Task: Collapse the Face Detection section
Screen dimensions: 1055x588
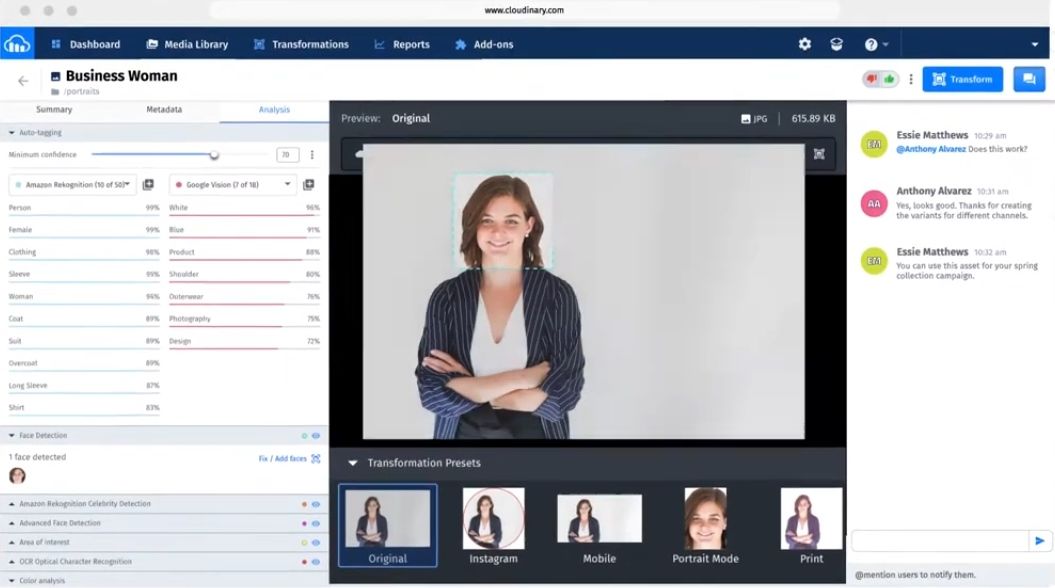Action: [x=11, y=436]
